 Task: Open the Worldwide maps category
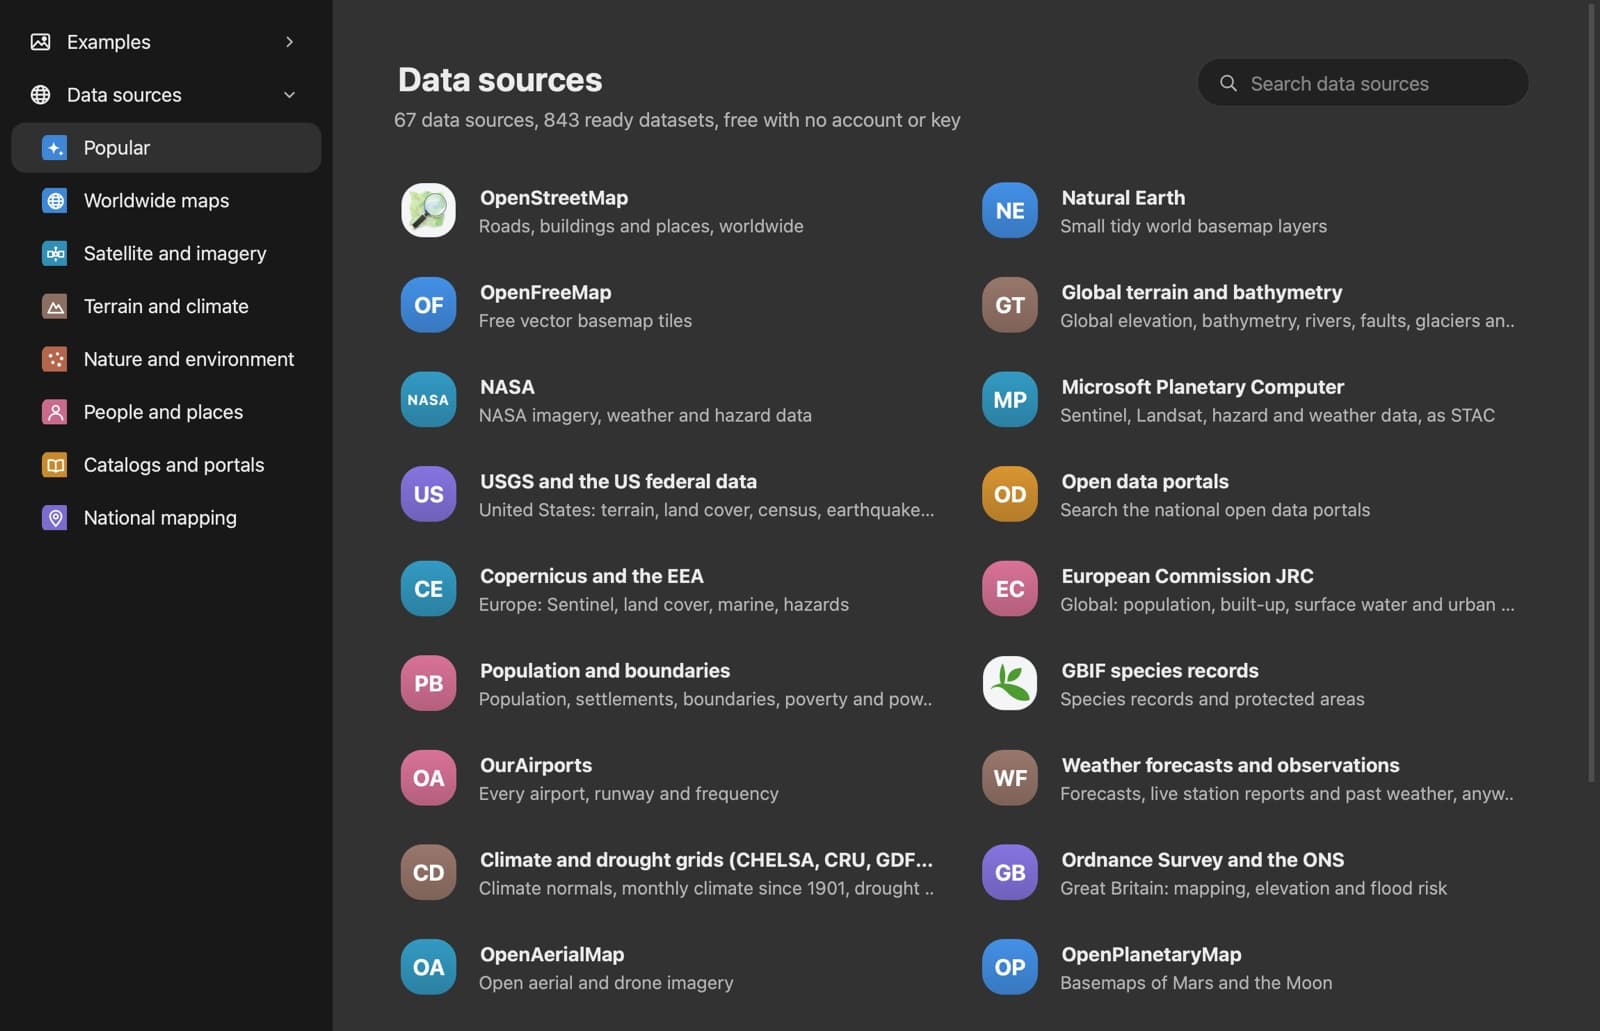[166, 201]
